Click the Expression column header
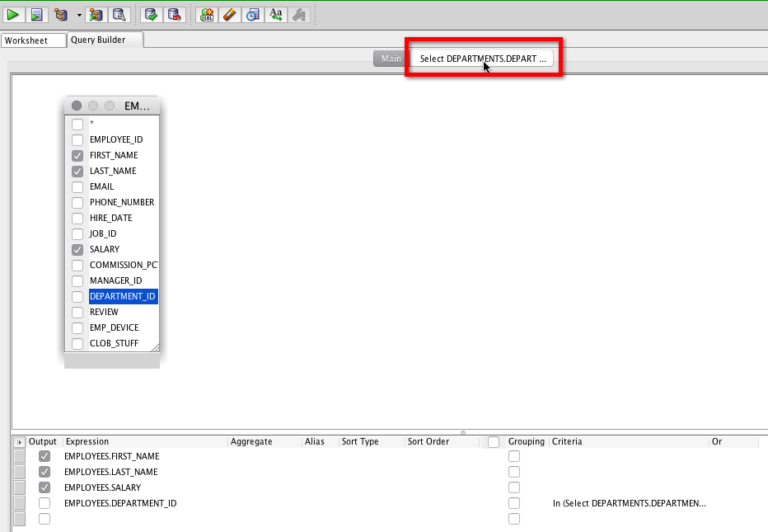Viewport: 768px width, 532px height. click(x=145, y=441)
